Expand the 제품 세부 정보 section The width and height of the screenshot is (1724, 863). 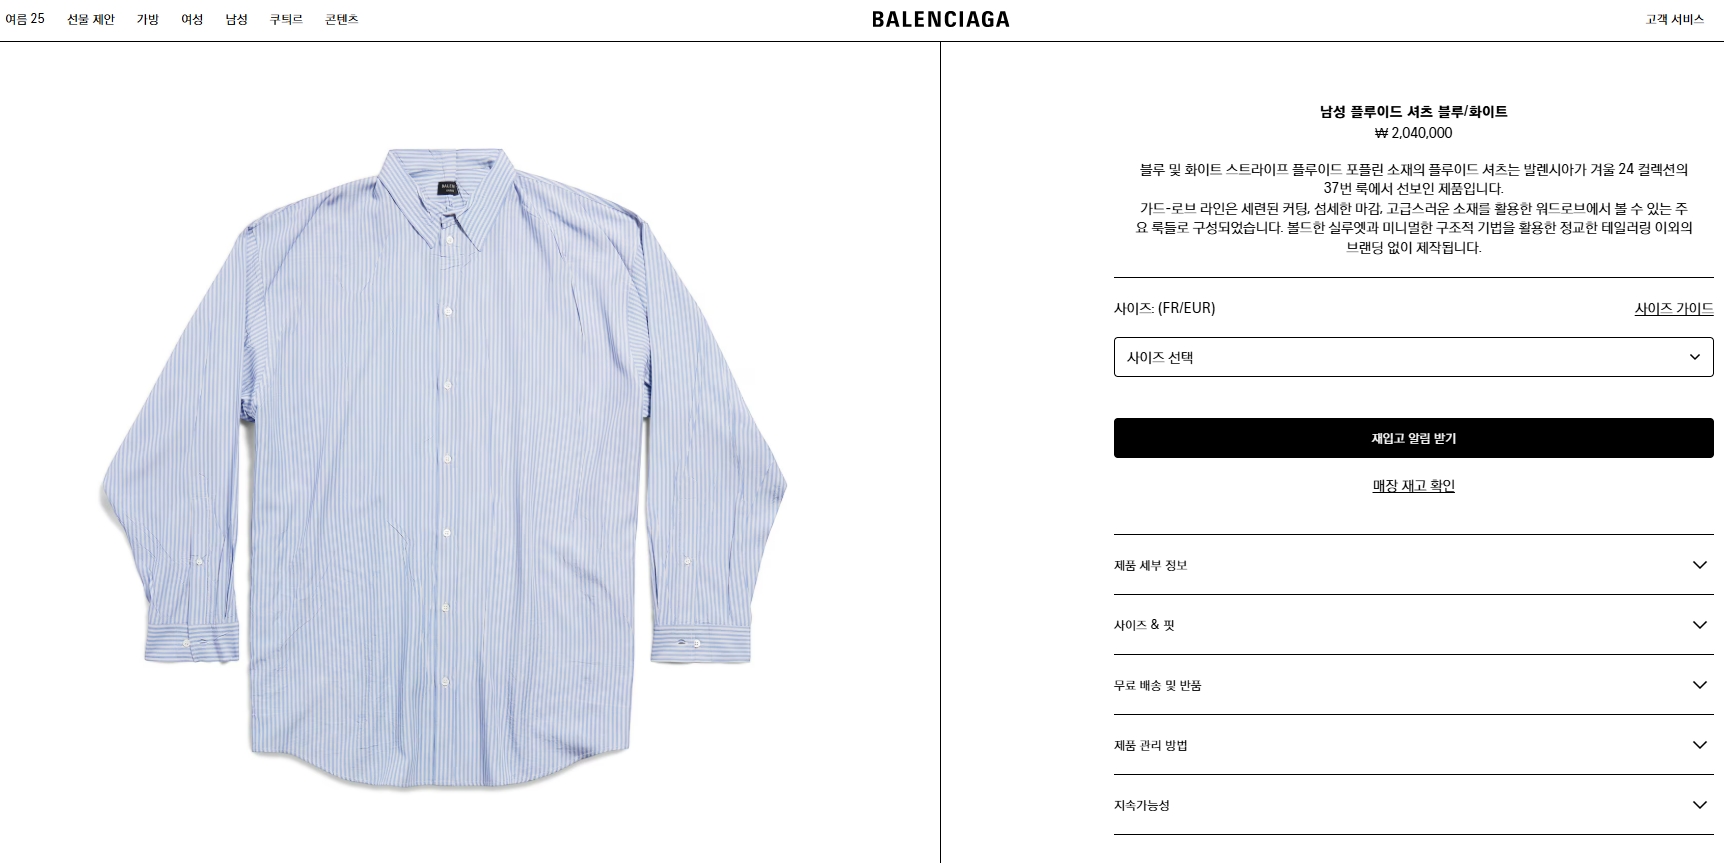tap(1413, 565)
